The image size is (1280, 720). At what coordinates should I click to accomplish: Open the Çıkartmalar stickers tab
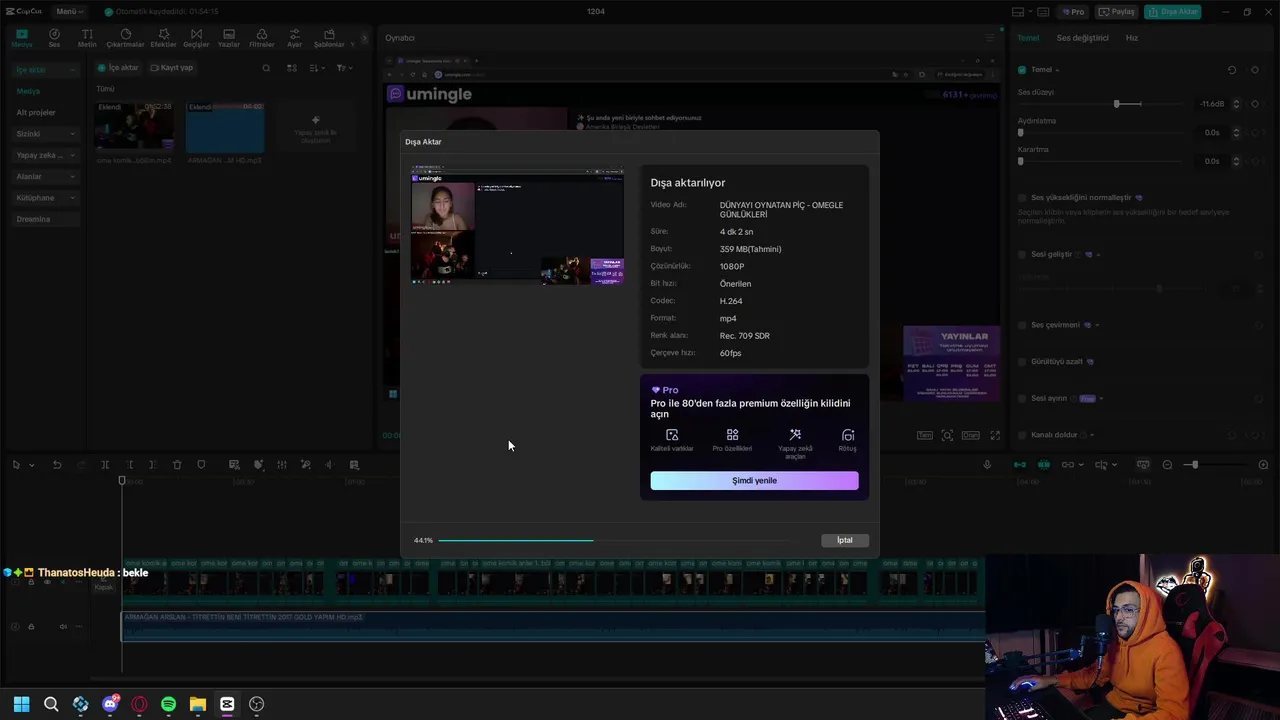125,38
